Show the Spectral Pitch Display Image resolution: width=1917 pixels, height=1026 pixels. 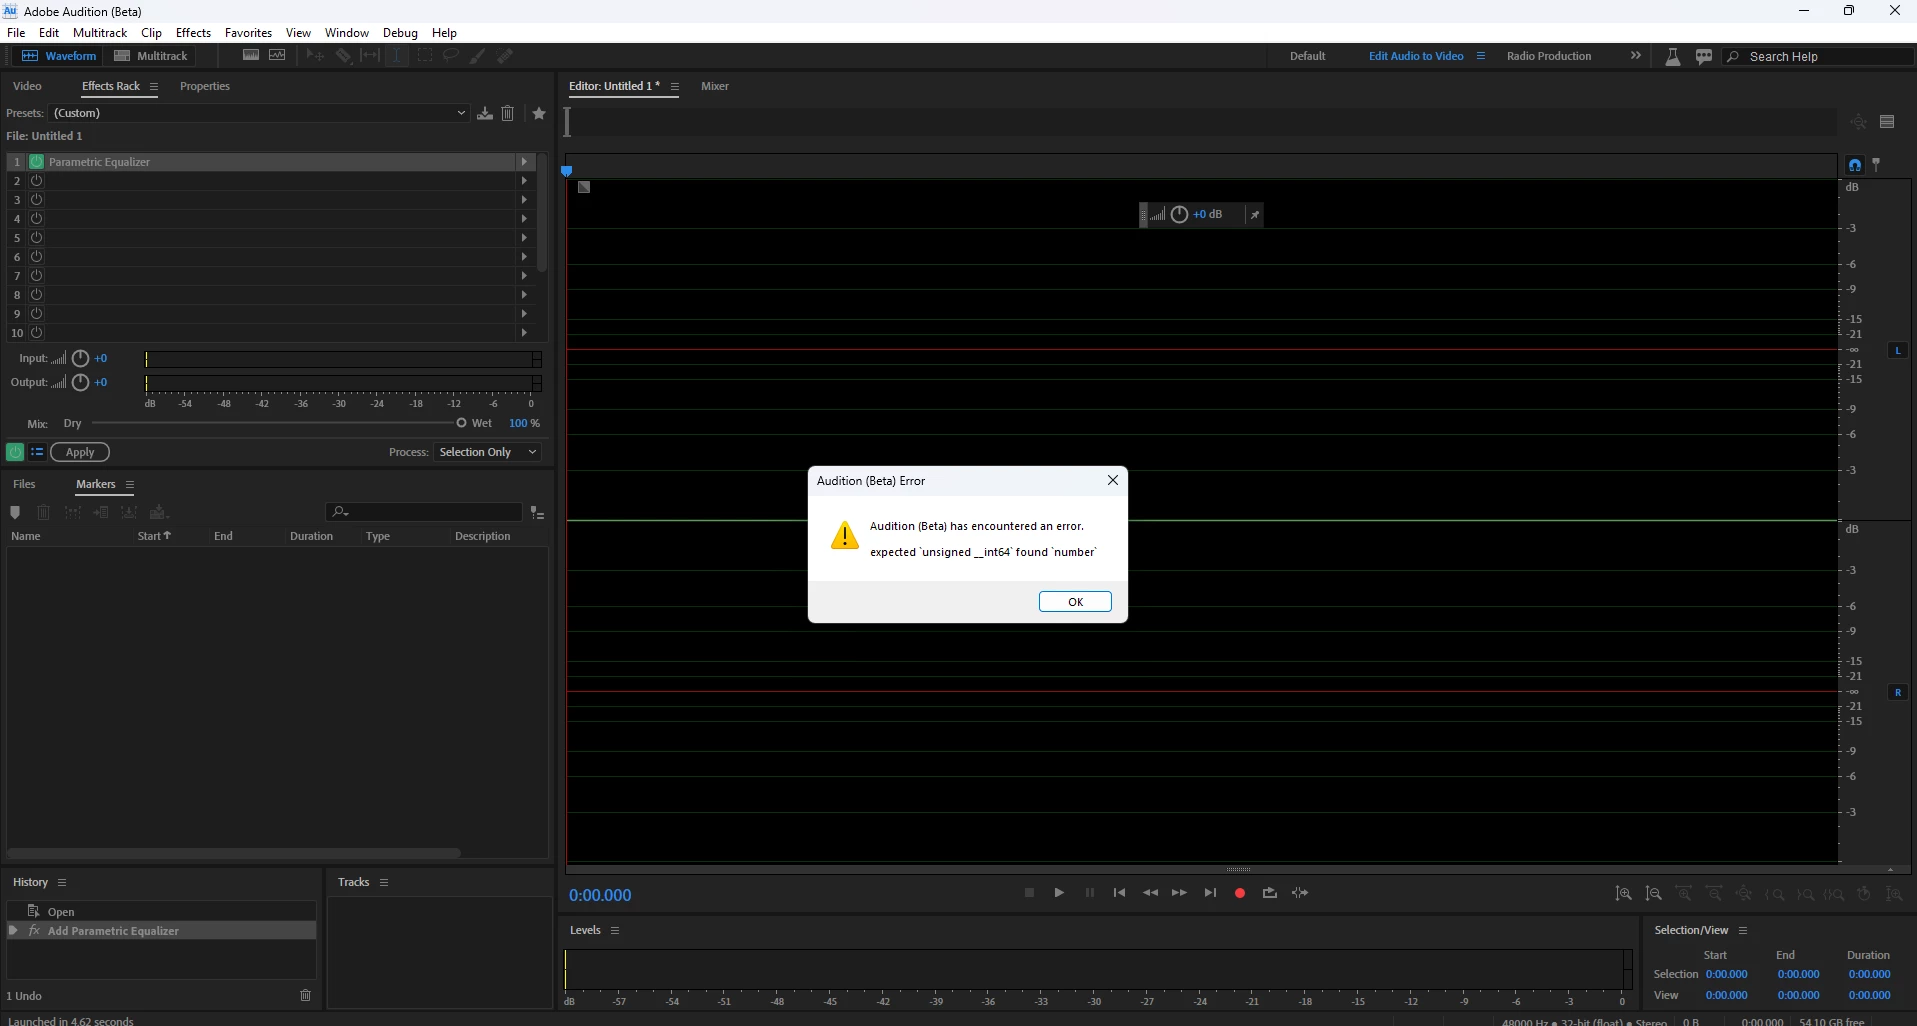[x=277, y=56]
